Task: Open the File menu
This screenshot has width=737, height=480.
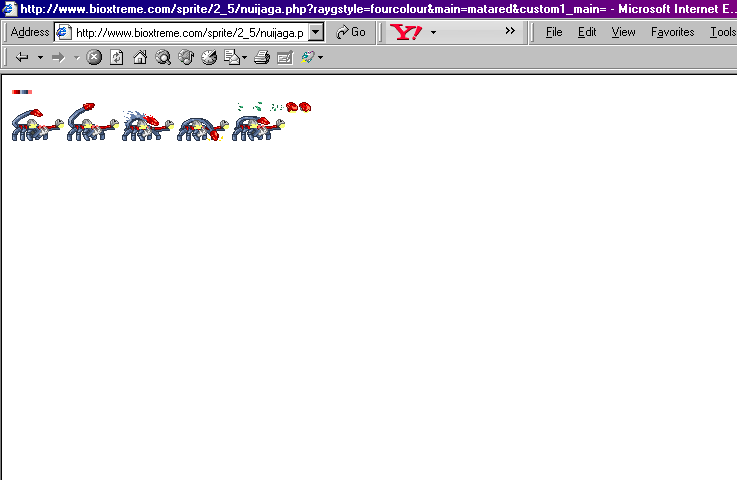Action: coord(554,32)
